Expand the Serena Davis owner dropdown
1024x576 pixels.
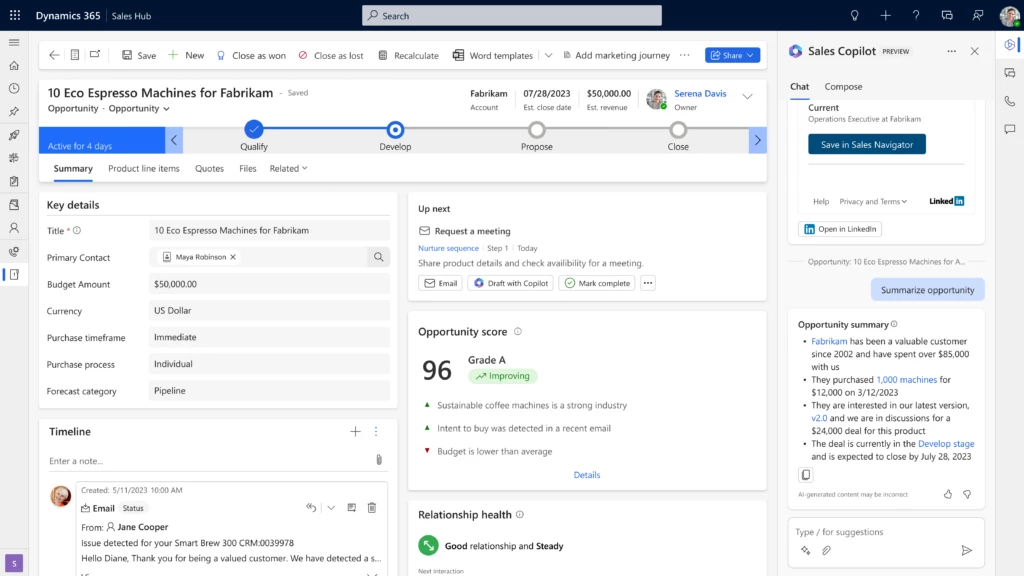(748, 97)
